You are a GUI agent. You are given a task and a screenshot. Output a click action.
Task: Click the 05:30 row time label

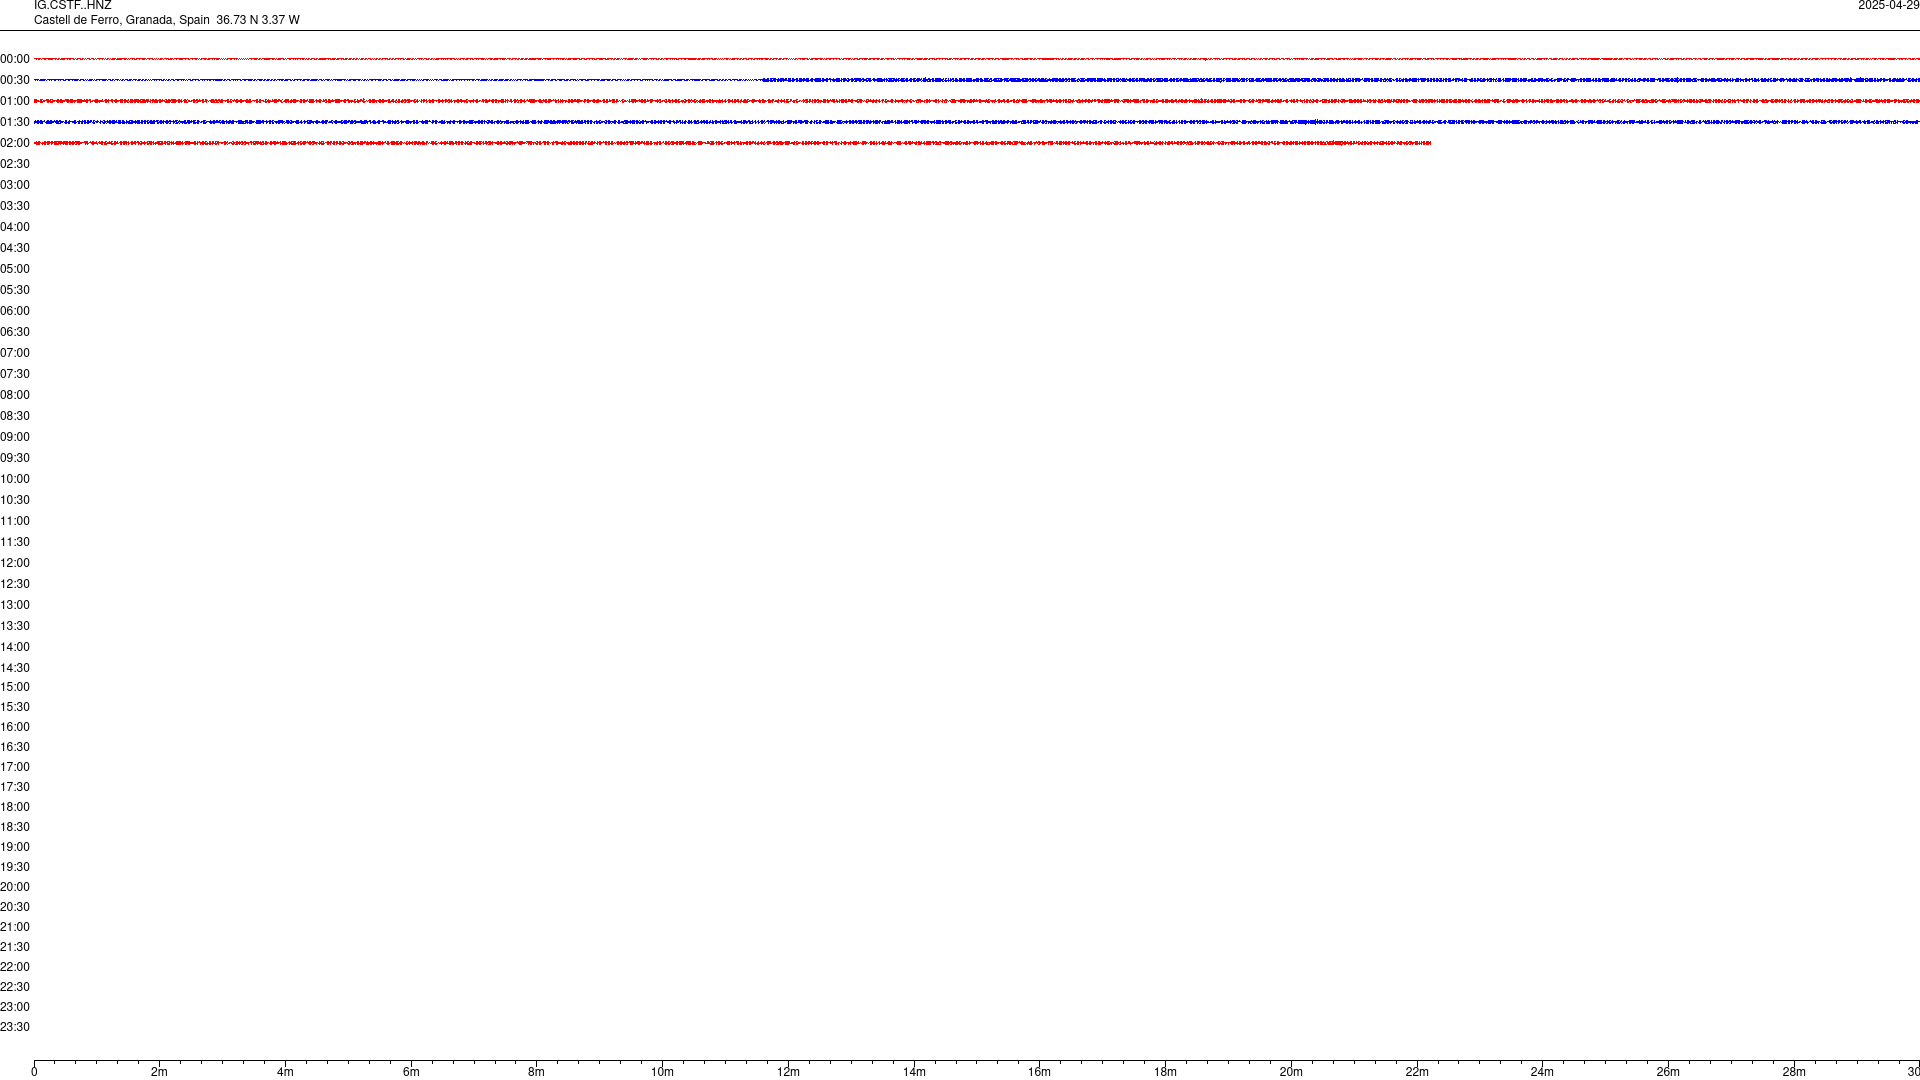point(15,290)
